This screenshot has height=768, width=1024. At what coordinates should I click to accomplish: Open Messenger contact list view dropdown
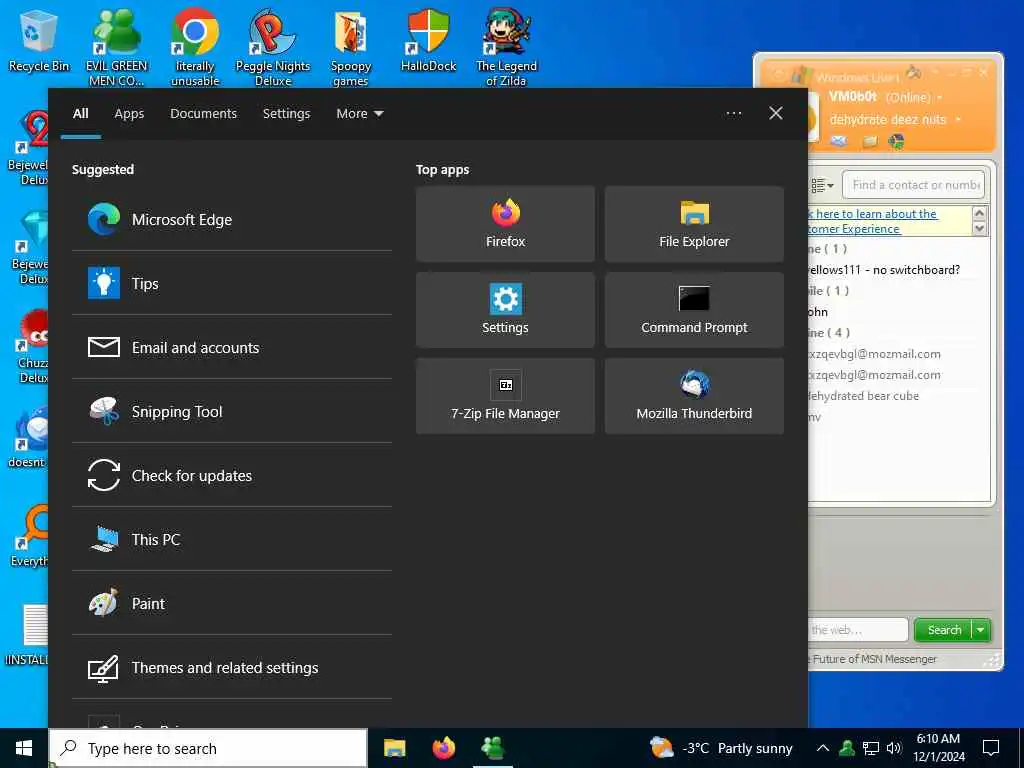pyautogui.click(x=822, y=185)
